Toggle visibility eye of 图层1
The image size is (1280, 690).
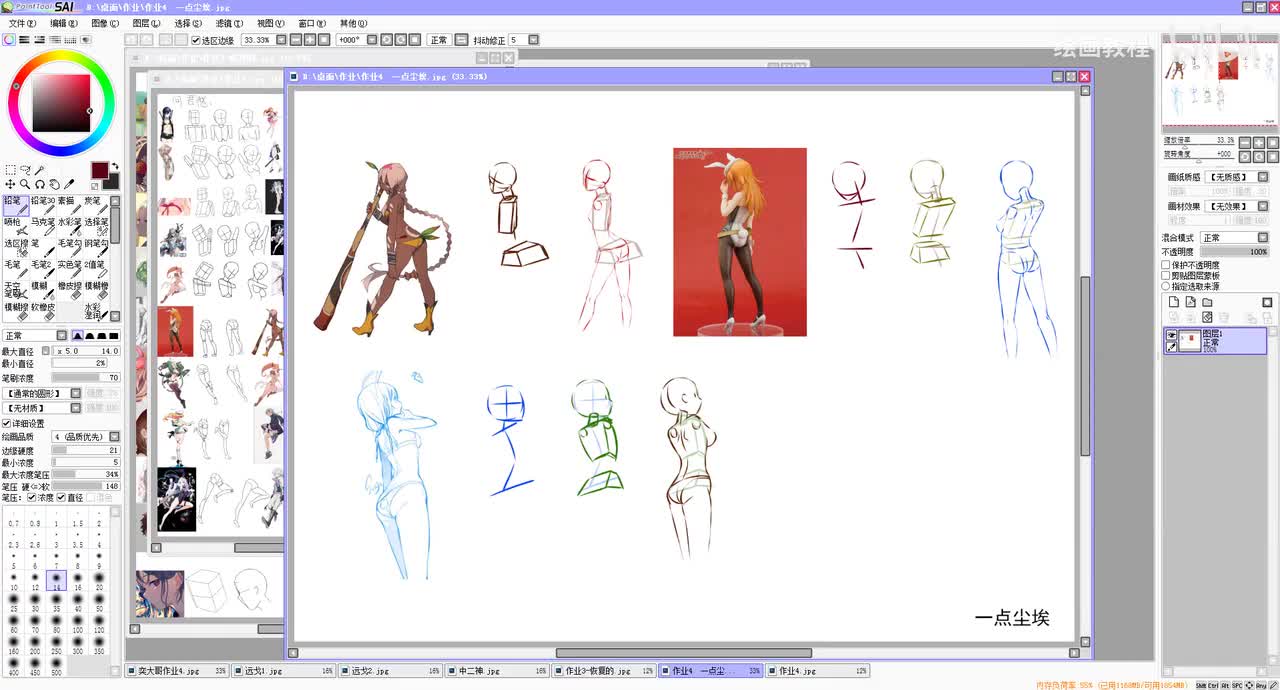[1171, 334]
